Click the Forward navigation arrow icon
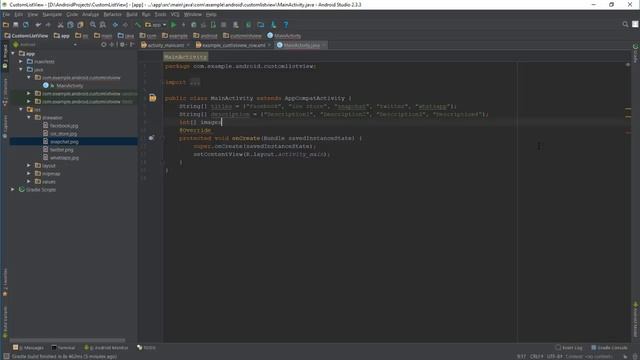The height and width of the screenshot is (360, 640). pyautogui.click(x=125, y=25)
